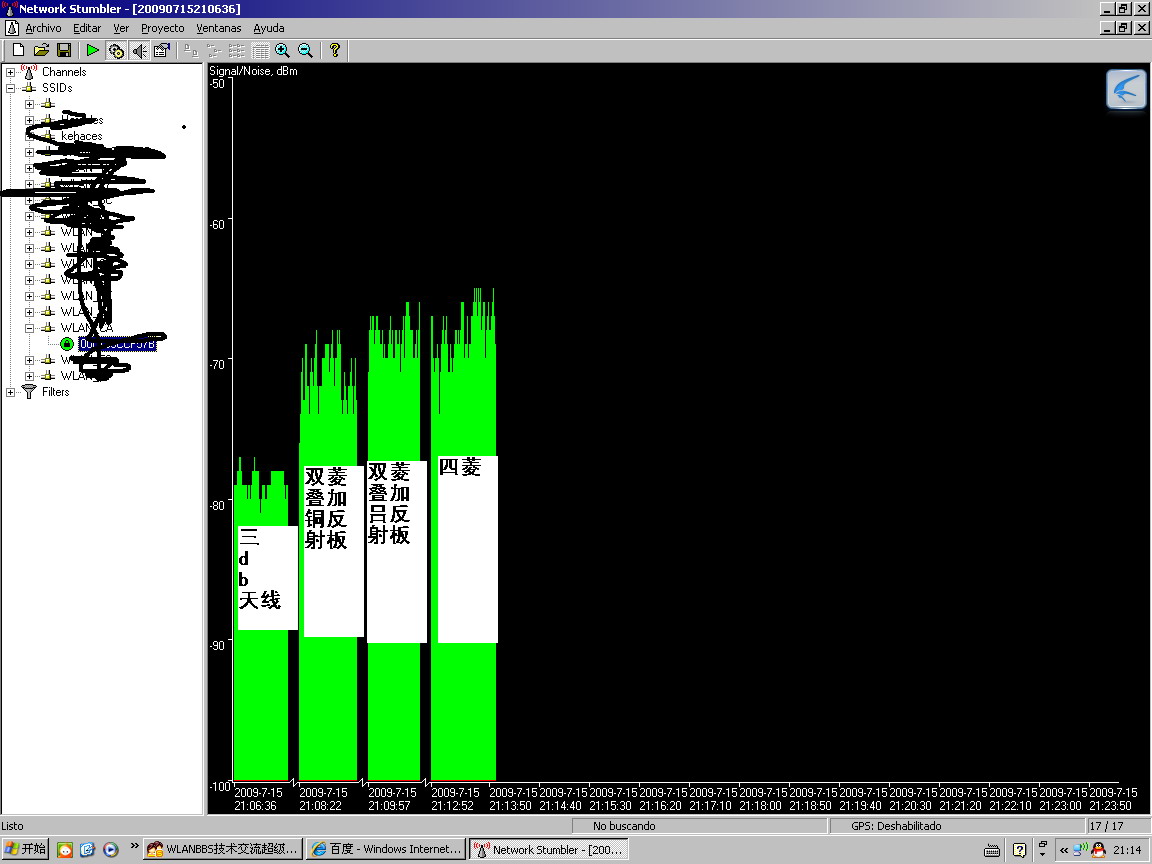Click the Zoom In magnifier icon
Image resolution: width=1152 pixels, height=864 pixels.
coord(283,50)
